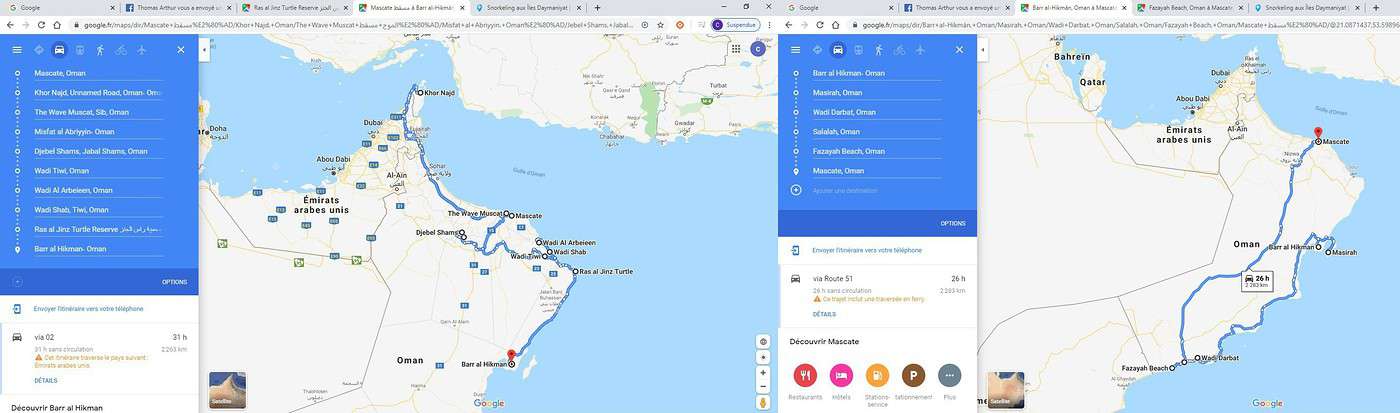
Task: Click DÉTAILS under via Route 51
Action: (x=824, y=314)
